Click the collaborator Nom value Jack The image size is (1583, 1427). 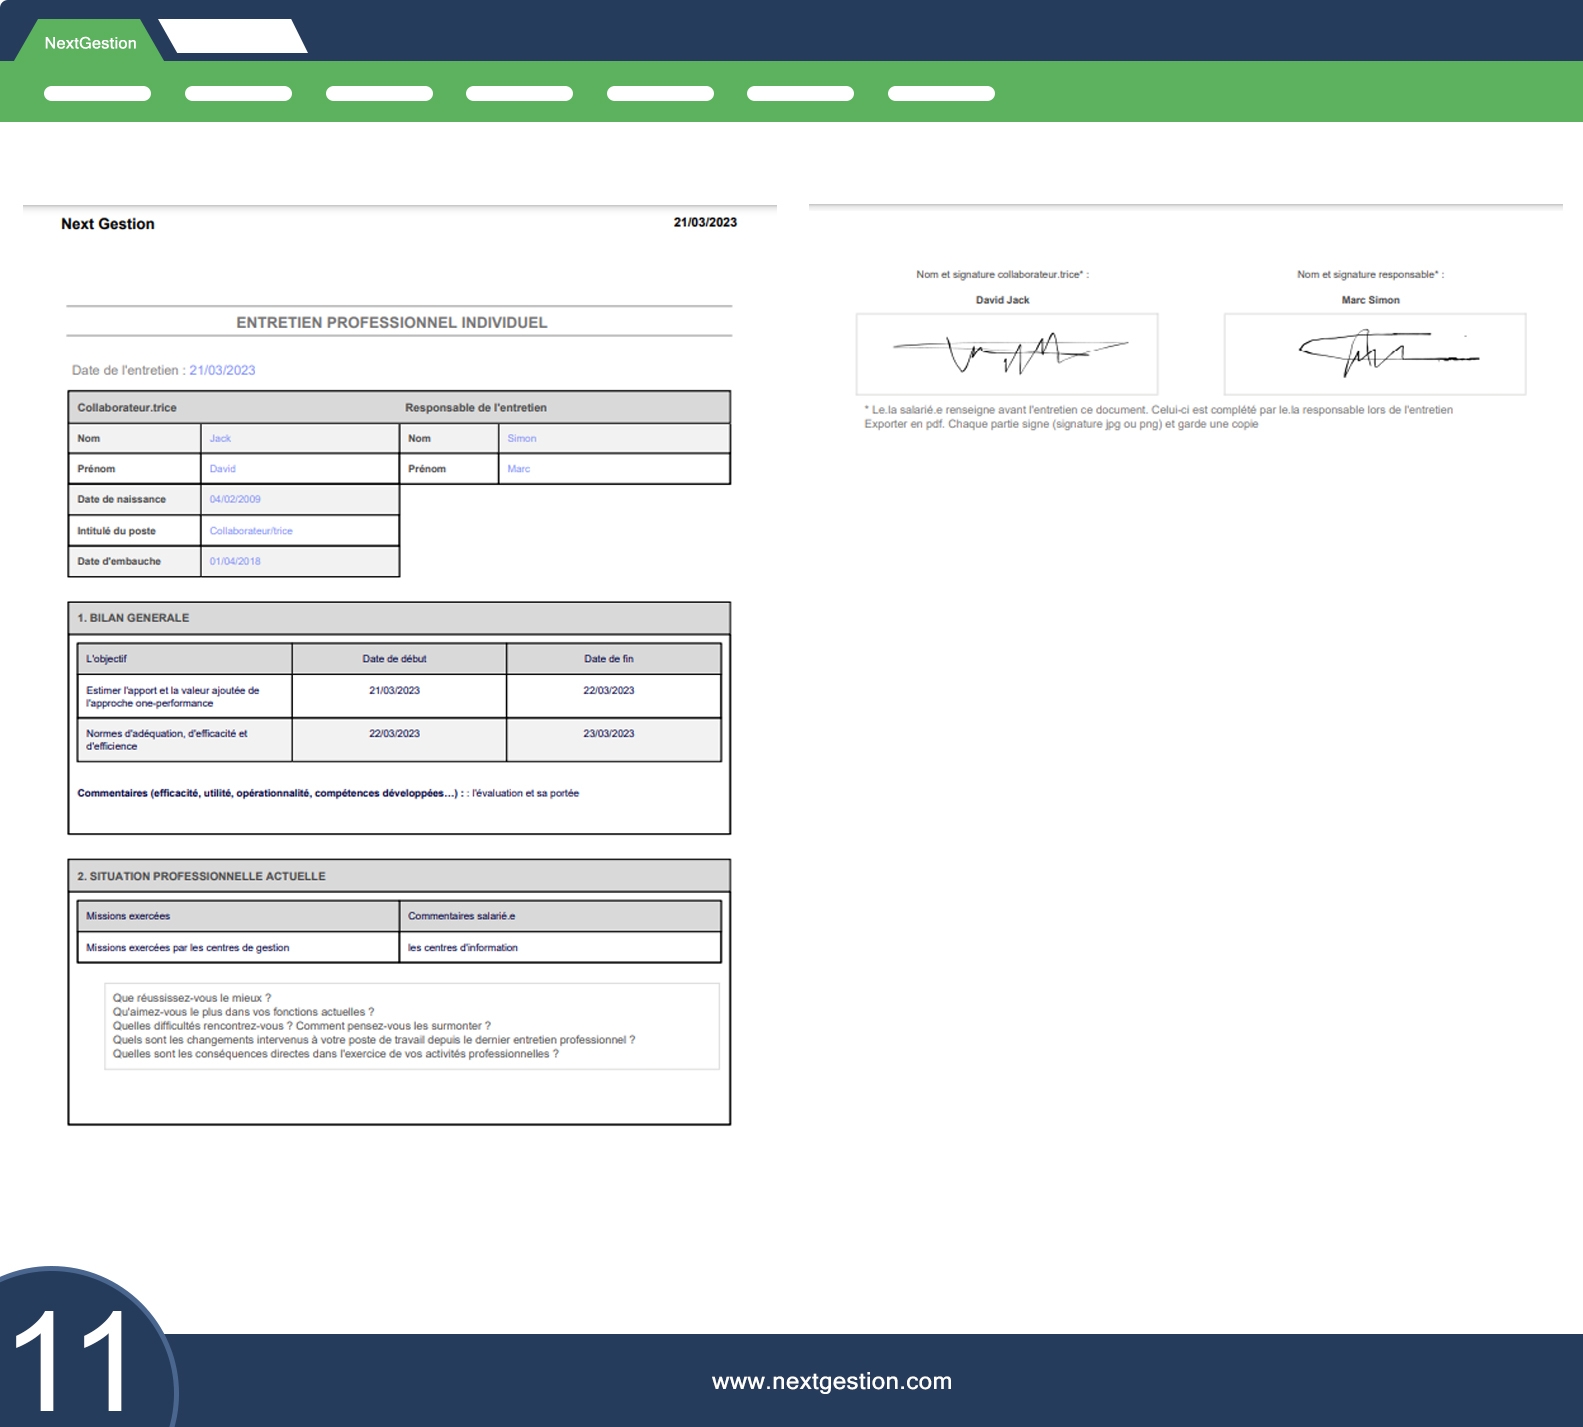tap(220, 438)
